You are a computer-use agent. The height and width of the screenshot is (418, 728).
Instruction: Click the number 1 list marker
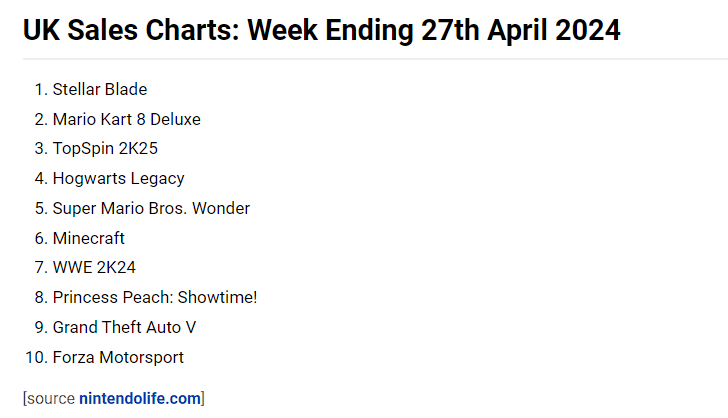pyautogui.click(x=40, y=89)
